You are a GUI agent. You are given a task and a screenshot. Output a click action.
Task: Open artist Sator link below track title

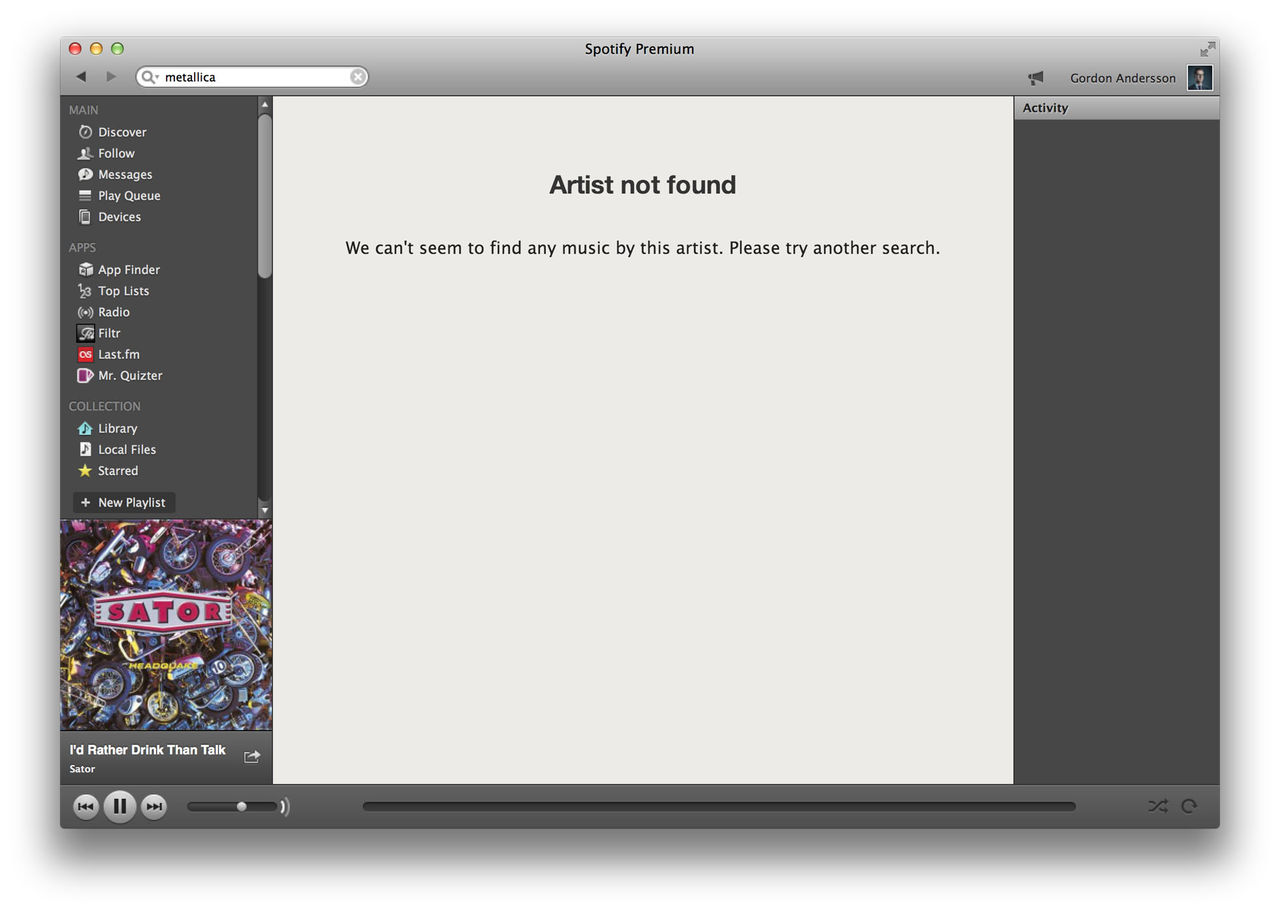[x=82, y=769]
